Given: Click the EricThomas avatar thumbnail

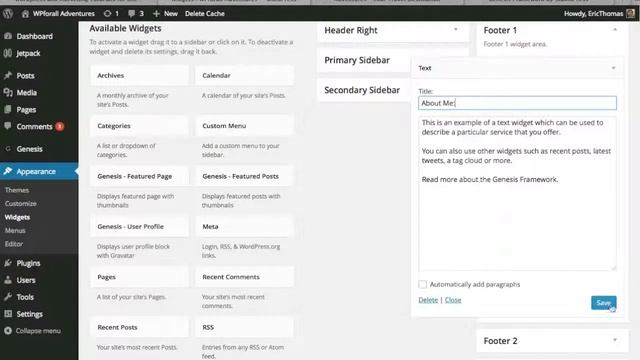Looking at the screenshot, I should tap(631, 13).
